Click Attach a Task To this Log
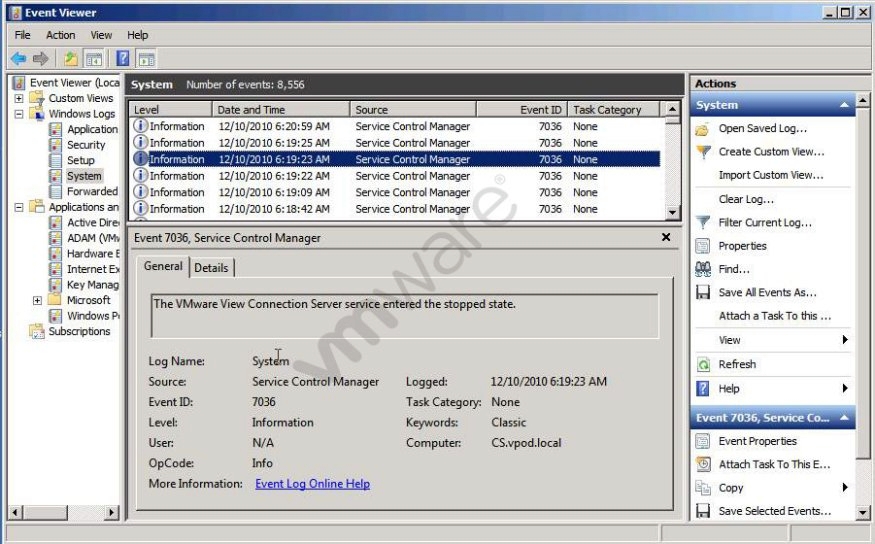The image size is (875, 544). coord(775,316)
